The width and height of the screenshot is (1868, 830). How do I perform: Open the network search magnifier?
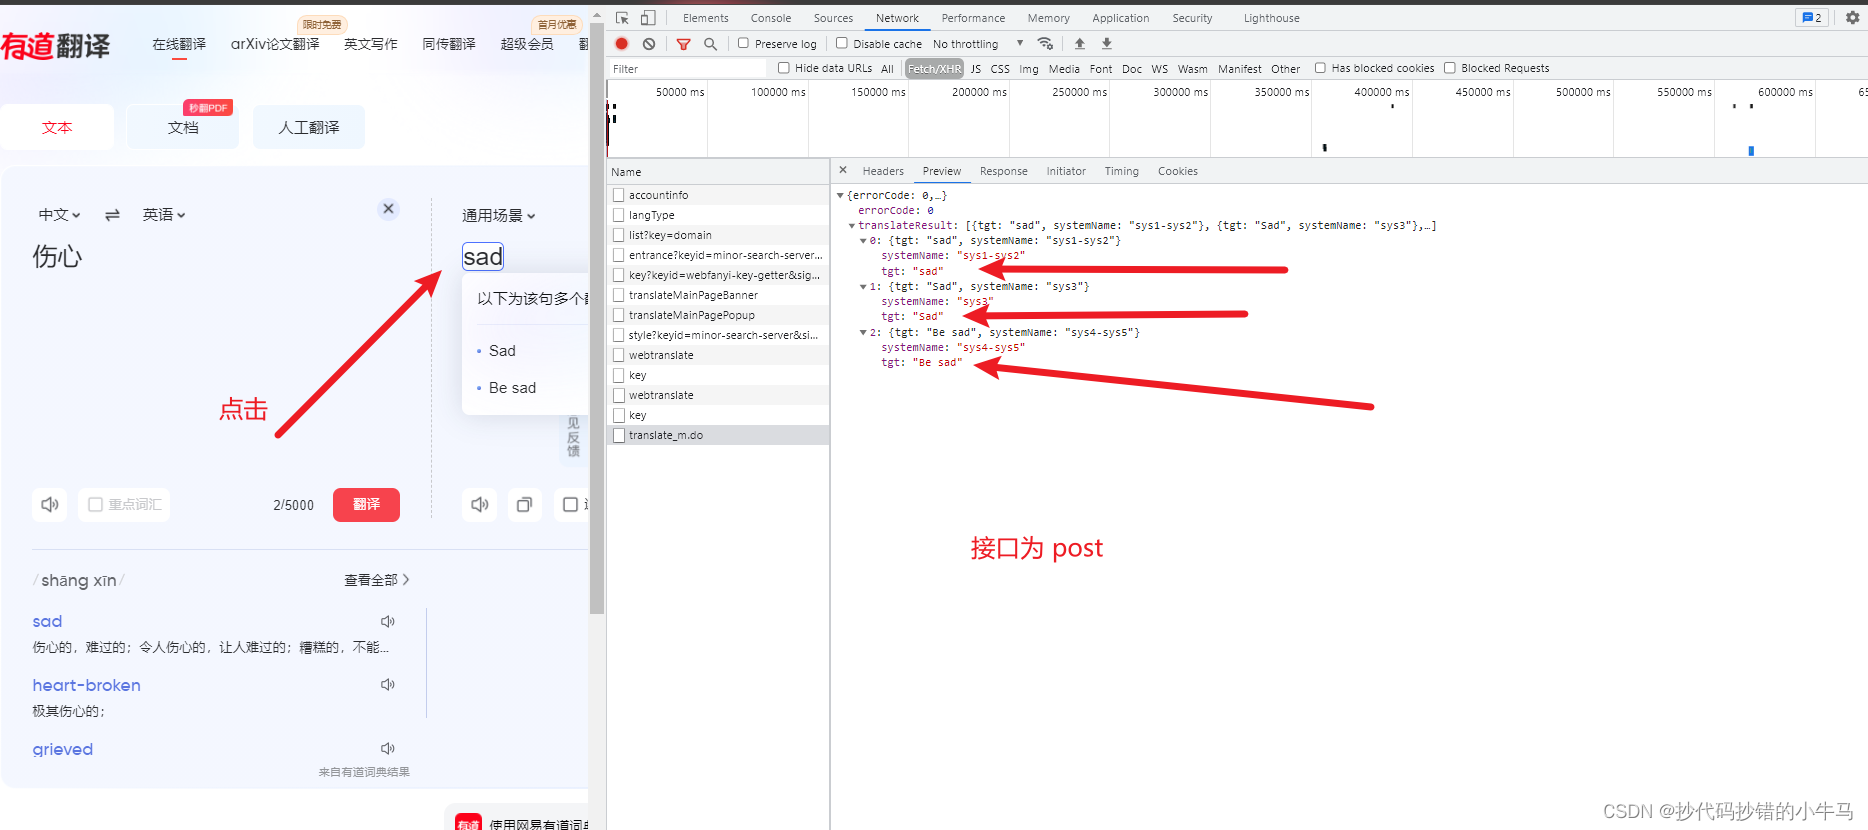710,44
